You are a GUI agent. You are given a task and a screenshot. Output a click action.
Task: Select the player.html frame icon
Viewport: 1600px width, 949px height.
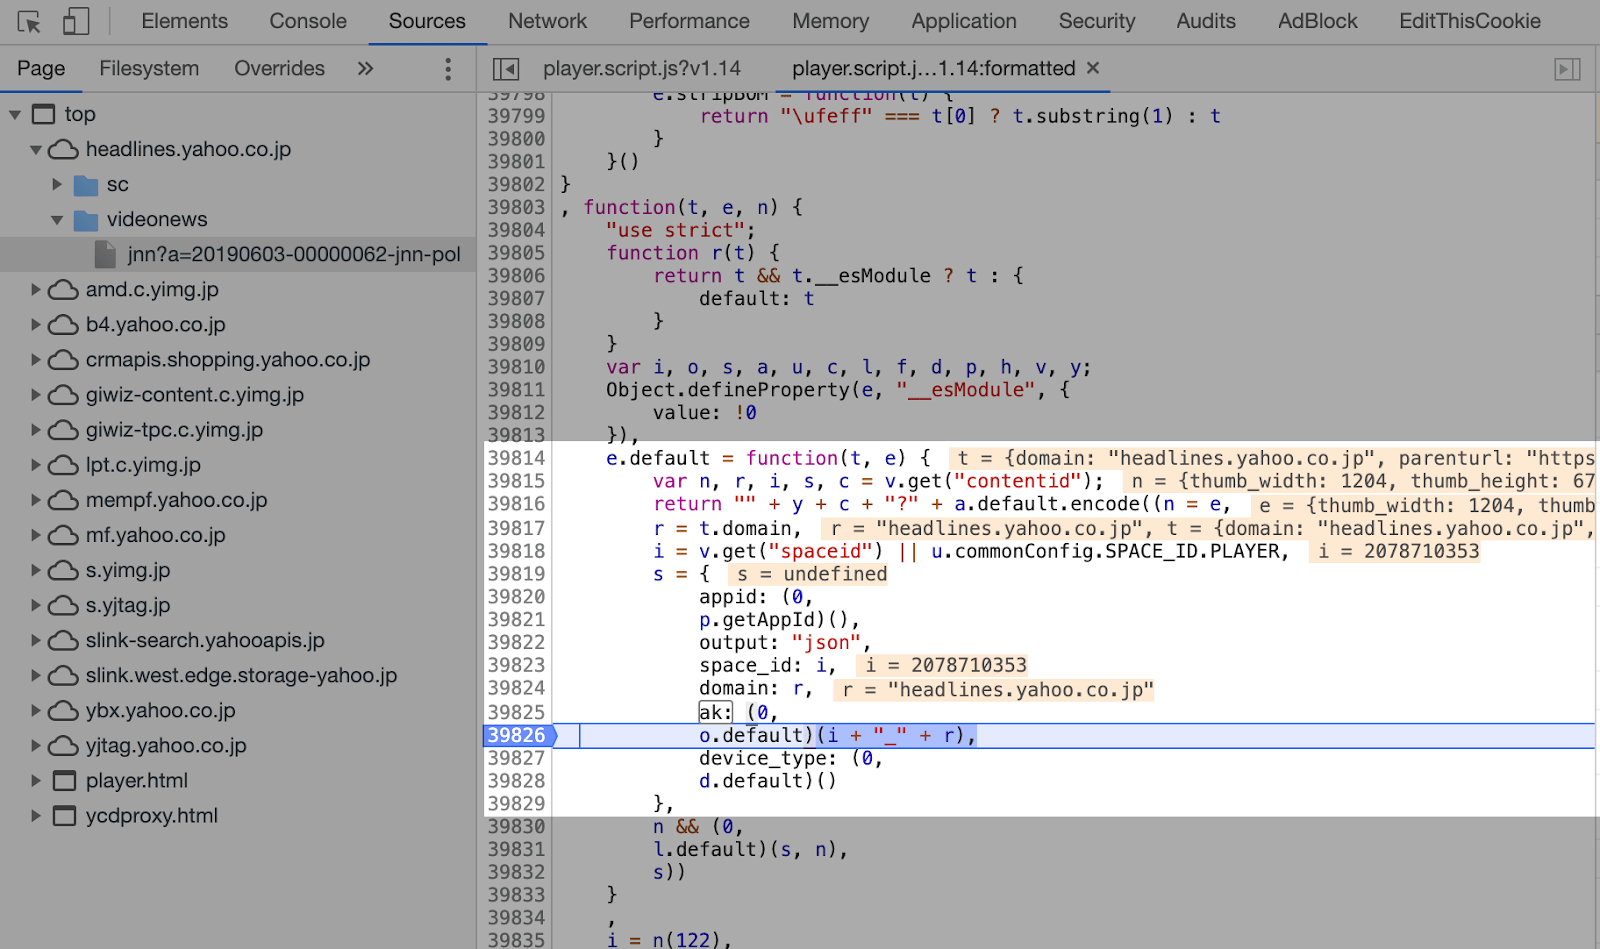click(x=64, y=780)
